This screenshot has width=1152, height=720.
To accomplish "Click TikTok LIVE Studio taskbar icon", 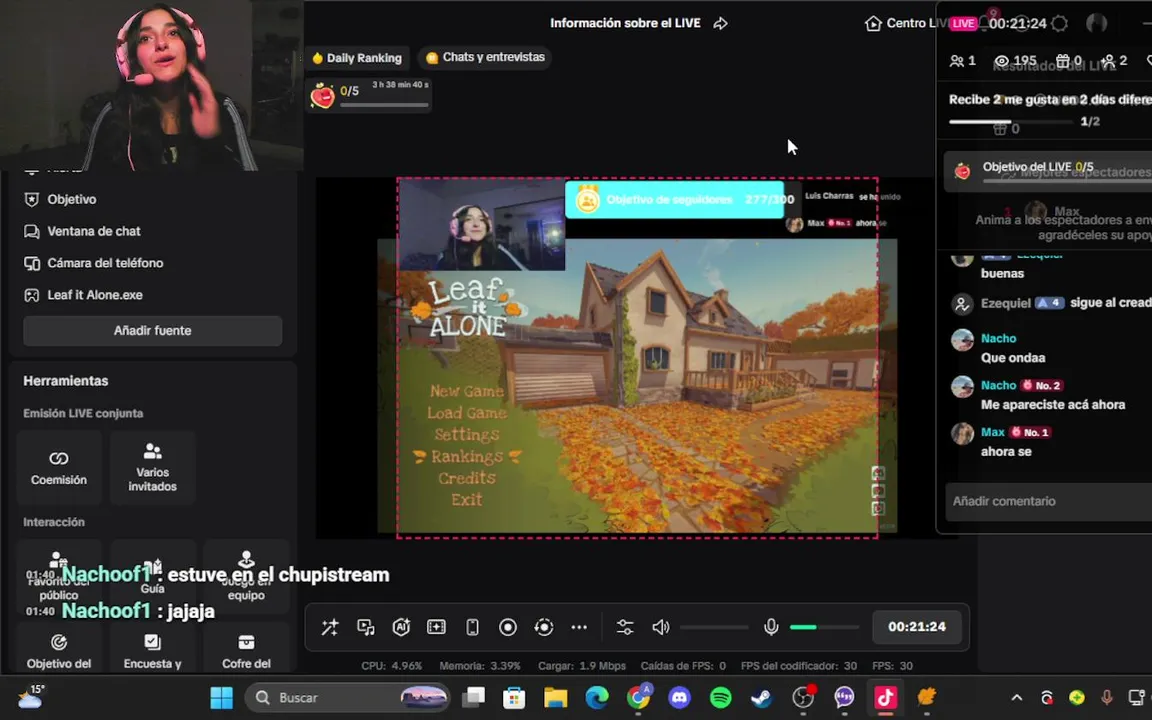I will [885, 697].
